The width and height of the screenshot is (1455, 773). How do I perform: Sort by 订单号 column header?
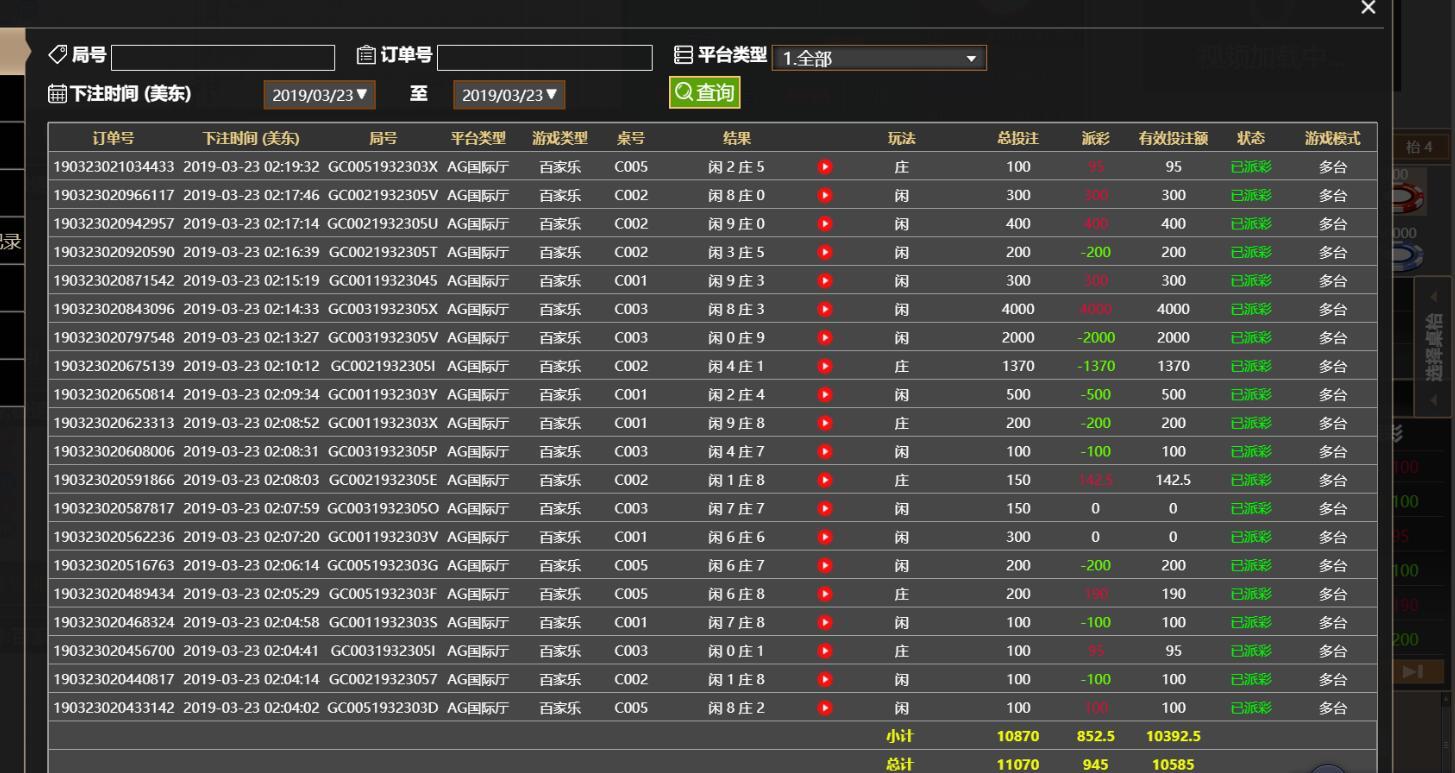pyautogui.click(x=113, y=139)
